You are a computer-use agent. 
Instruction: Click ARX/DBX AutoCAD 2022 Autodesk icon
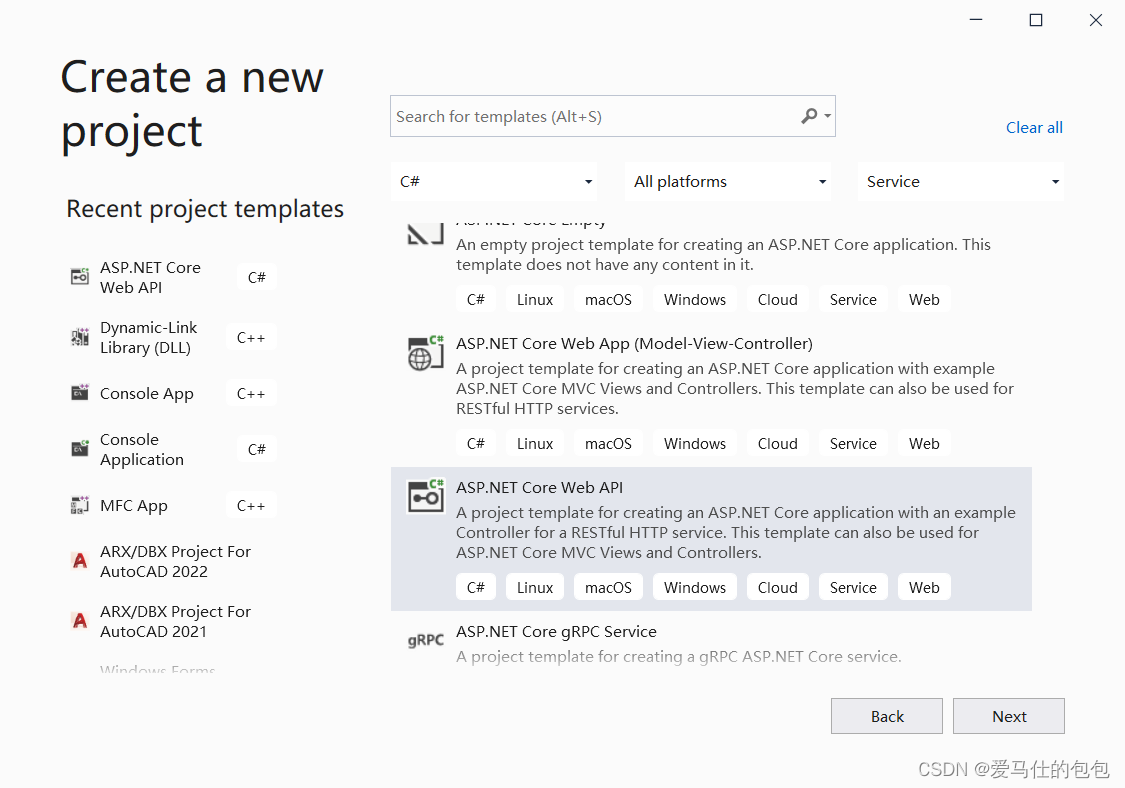coord(80,560)
